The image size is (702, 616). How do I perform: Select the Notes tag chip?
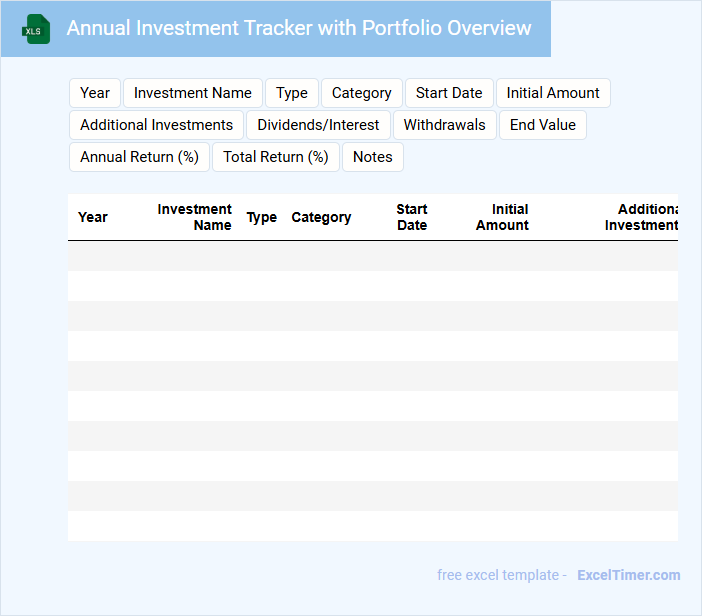pos(373,157)
